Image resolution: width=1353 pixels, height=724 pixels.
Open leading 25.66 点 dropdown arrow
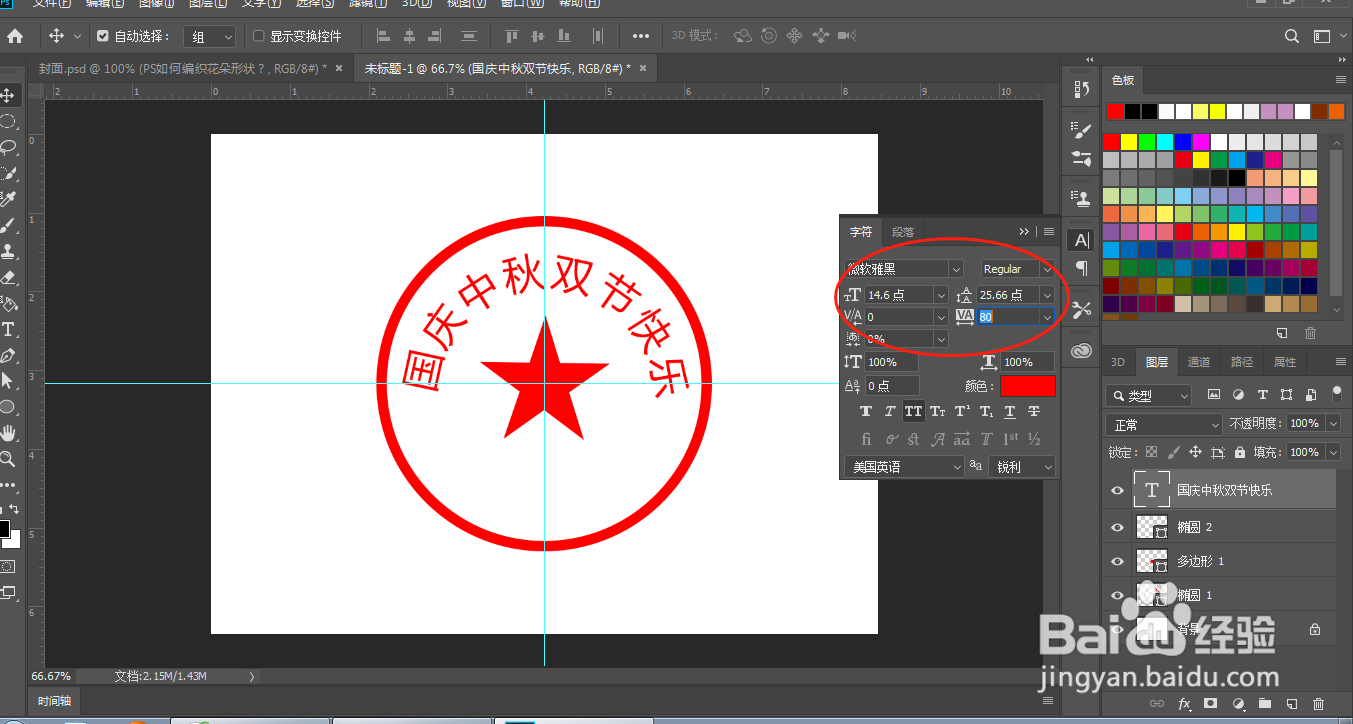point(1047,295)
